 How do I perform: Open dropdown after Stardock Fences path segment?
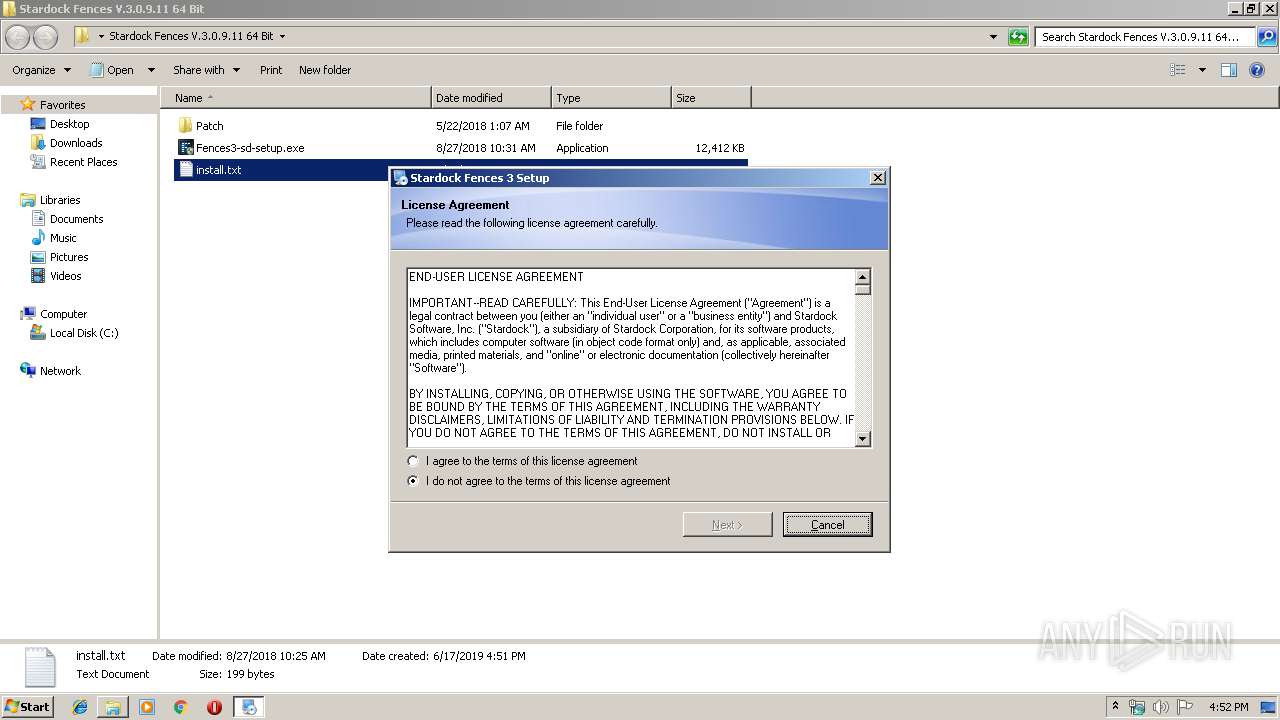(x=282, y=36)
